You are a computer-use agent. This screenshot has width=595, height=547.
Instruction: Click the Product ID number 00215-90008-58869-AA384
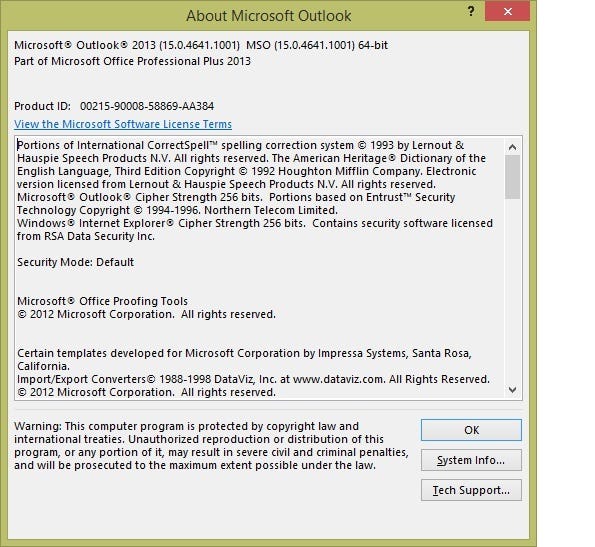tap(147, 106)
